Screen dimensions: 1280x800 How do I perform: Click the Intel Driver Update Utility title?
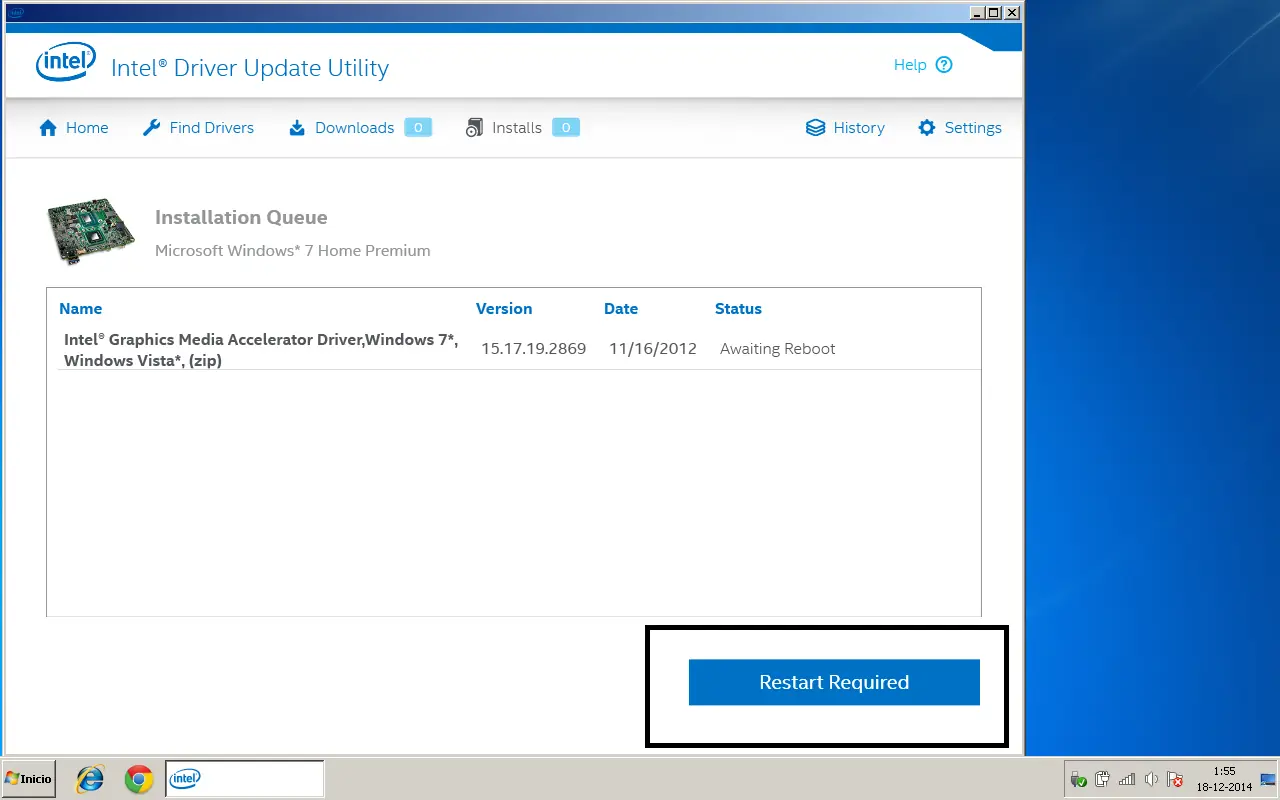tap(250, 68)
